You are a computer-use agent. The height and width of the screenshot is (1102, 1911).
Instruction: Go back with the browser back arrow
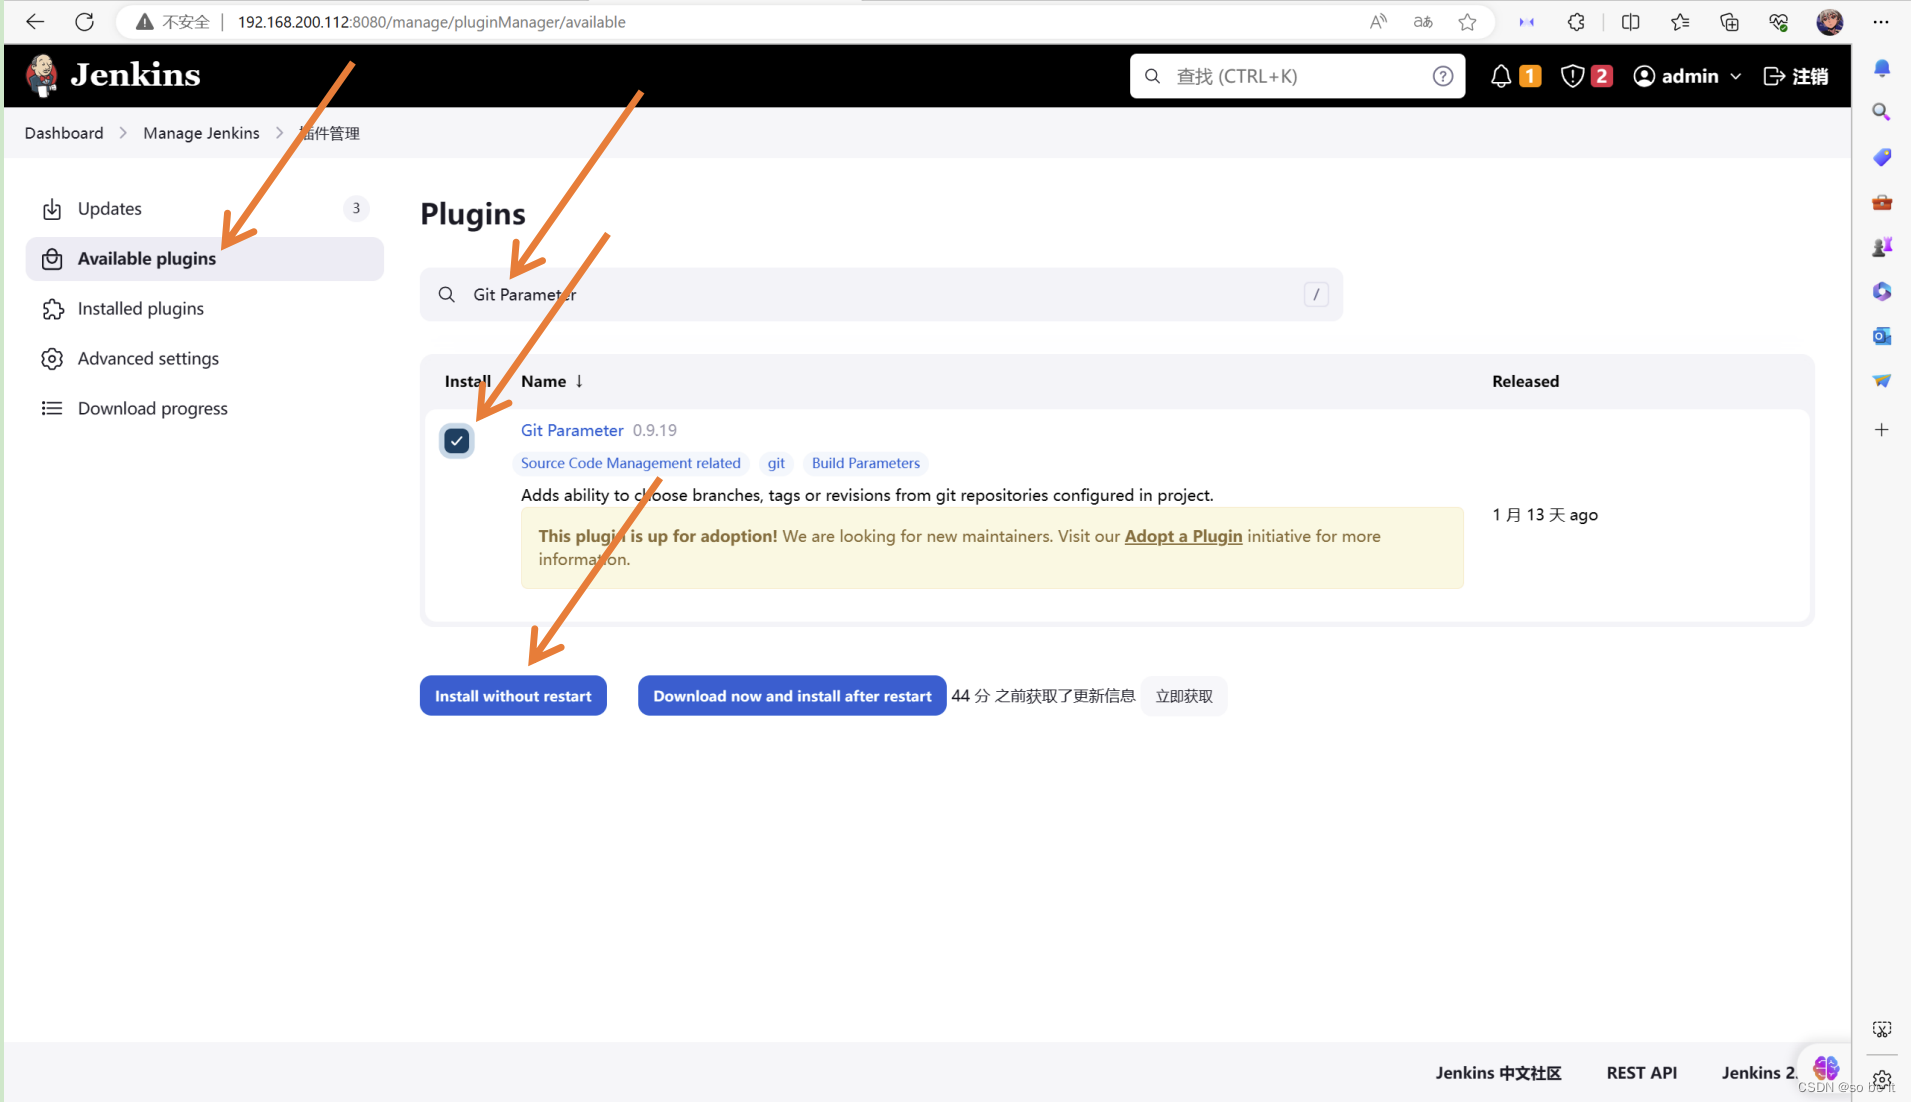click(x=35, y=21)
